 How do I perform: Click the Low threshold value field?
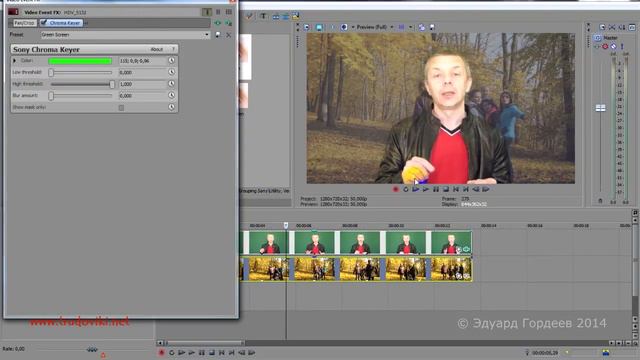point(142,73)
